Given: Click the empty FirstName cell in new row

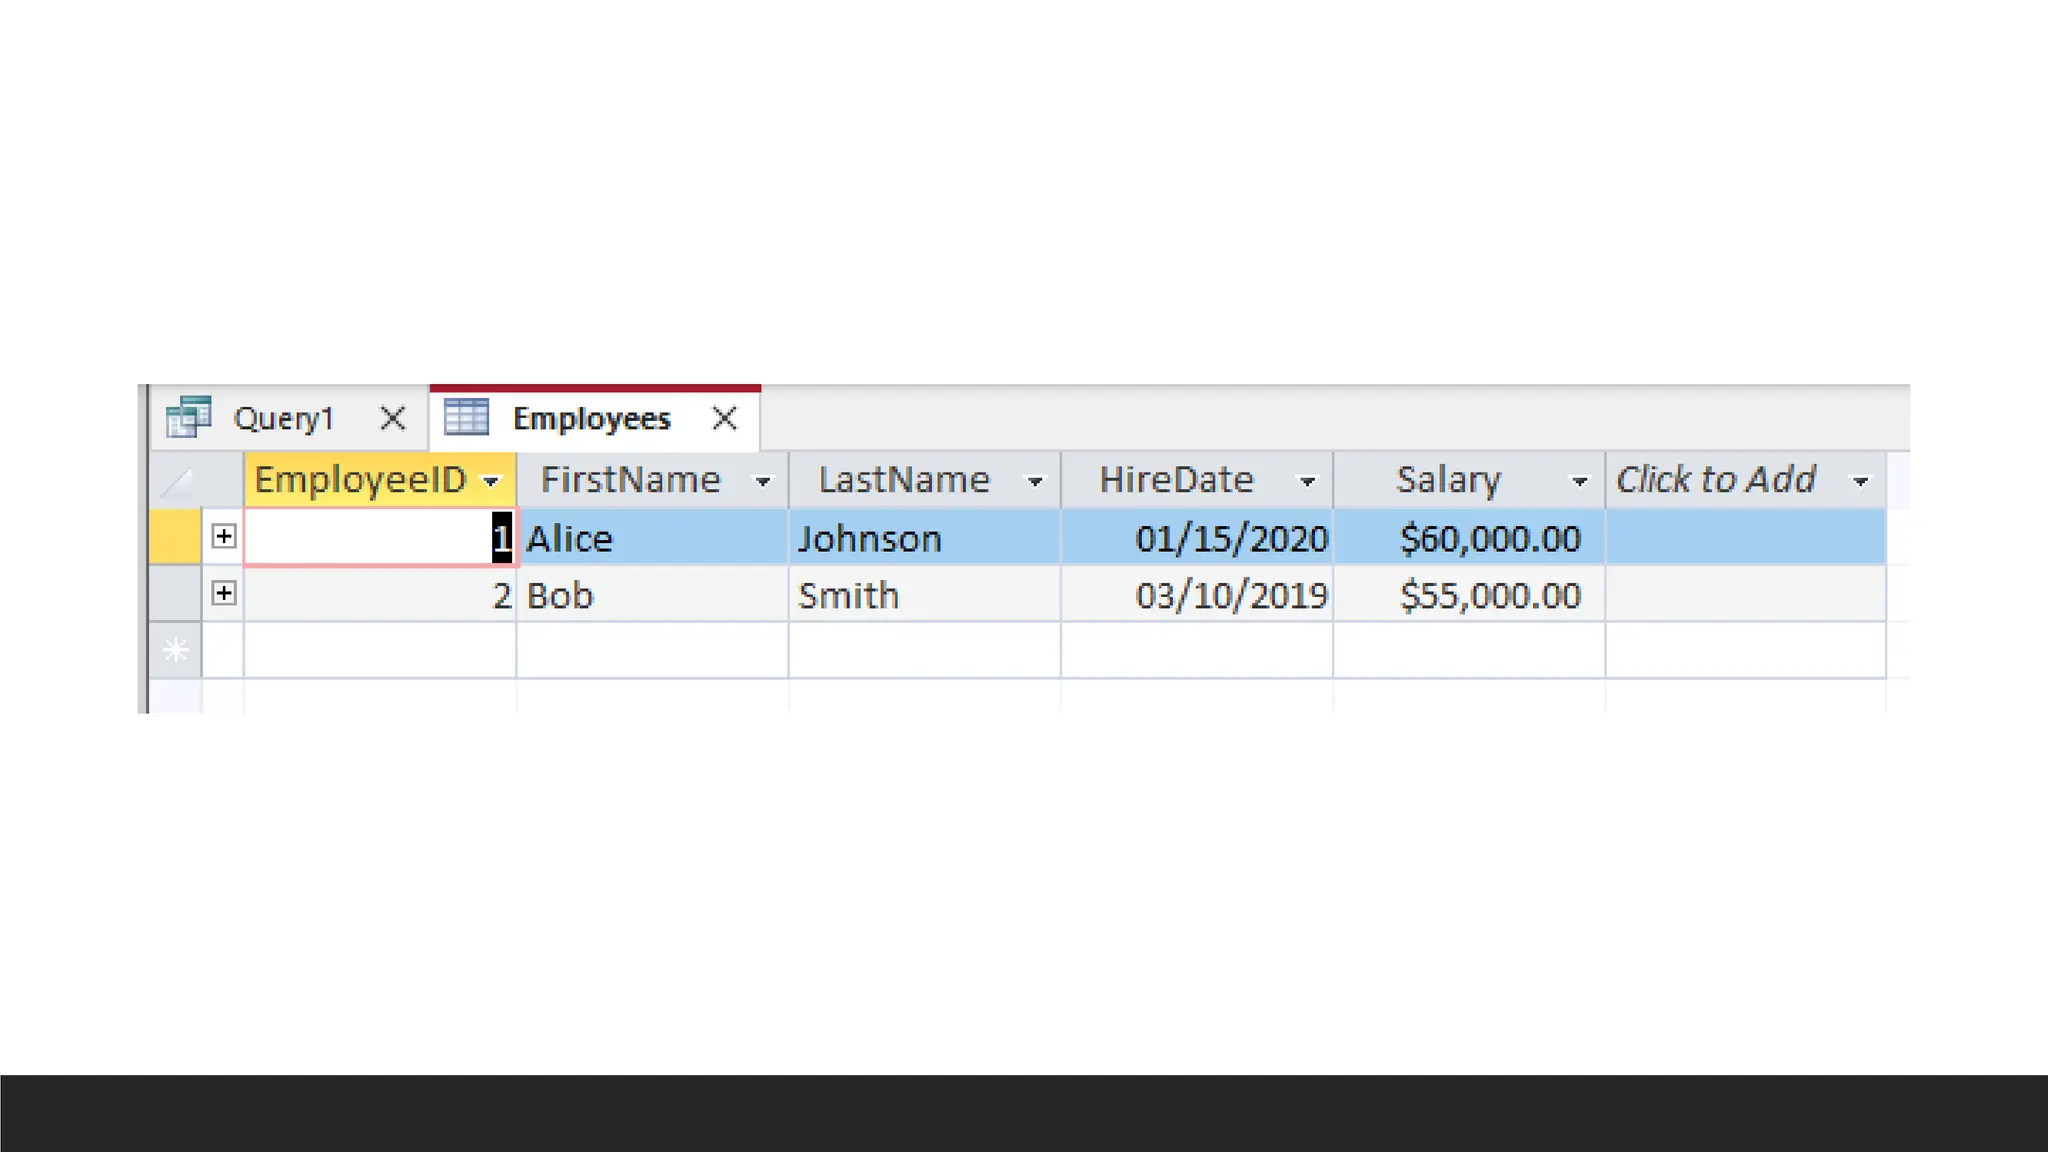Looking at the screenshot, I should click(652, 650).
